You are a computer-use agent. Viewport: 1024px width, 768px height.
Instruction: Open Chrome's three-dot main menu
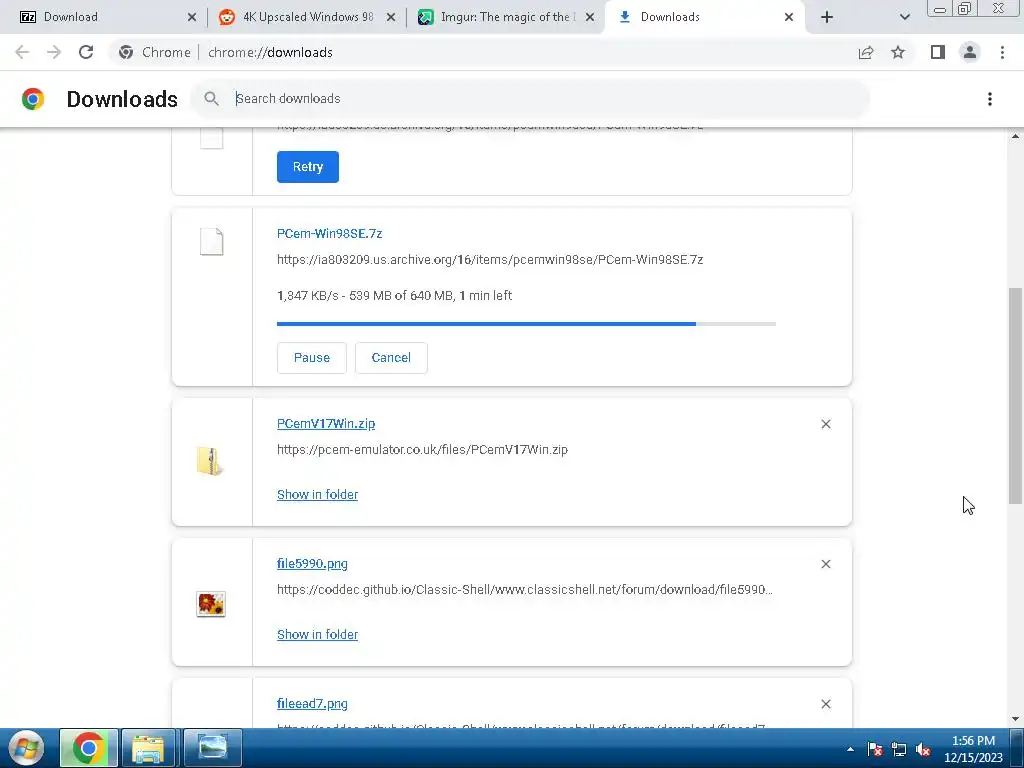point(1002,52)
